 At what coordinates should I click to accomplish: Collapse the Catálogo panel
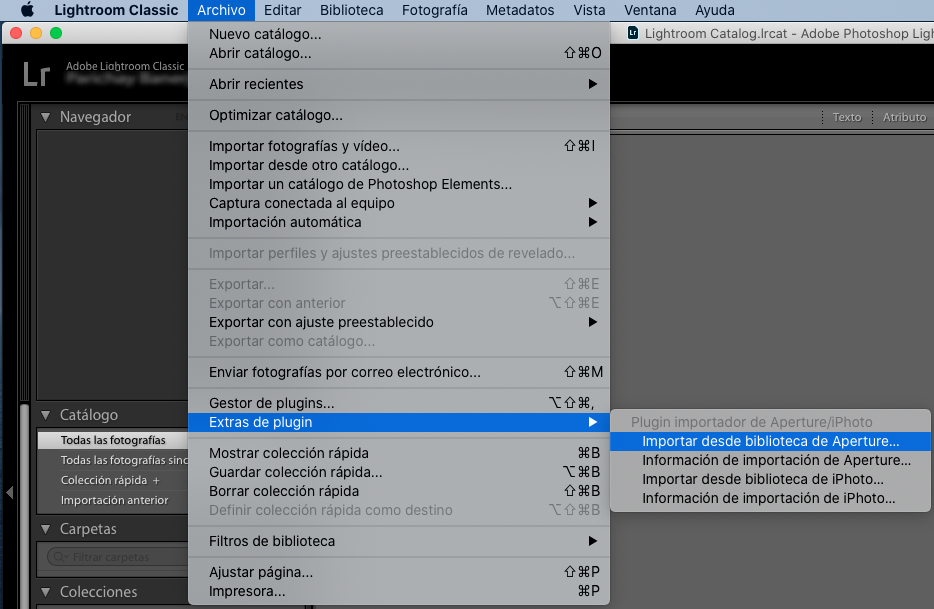44,414
